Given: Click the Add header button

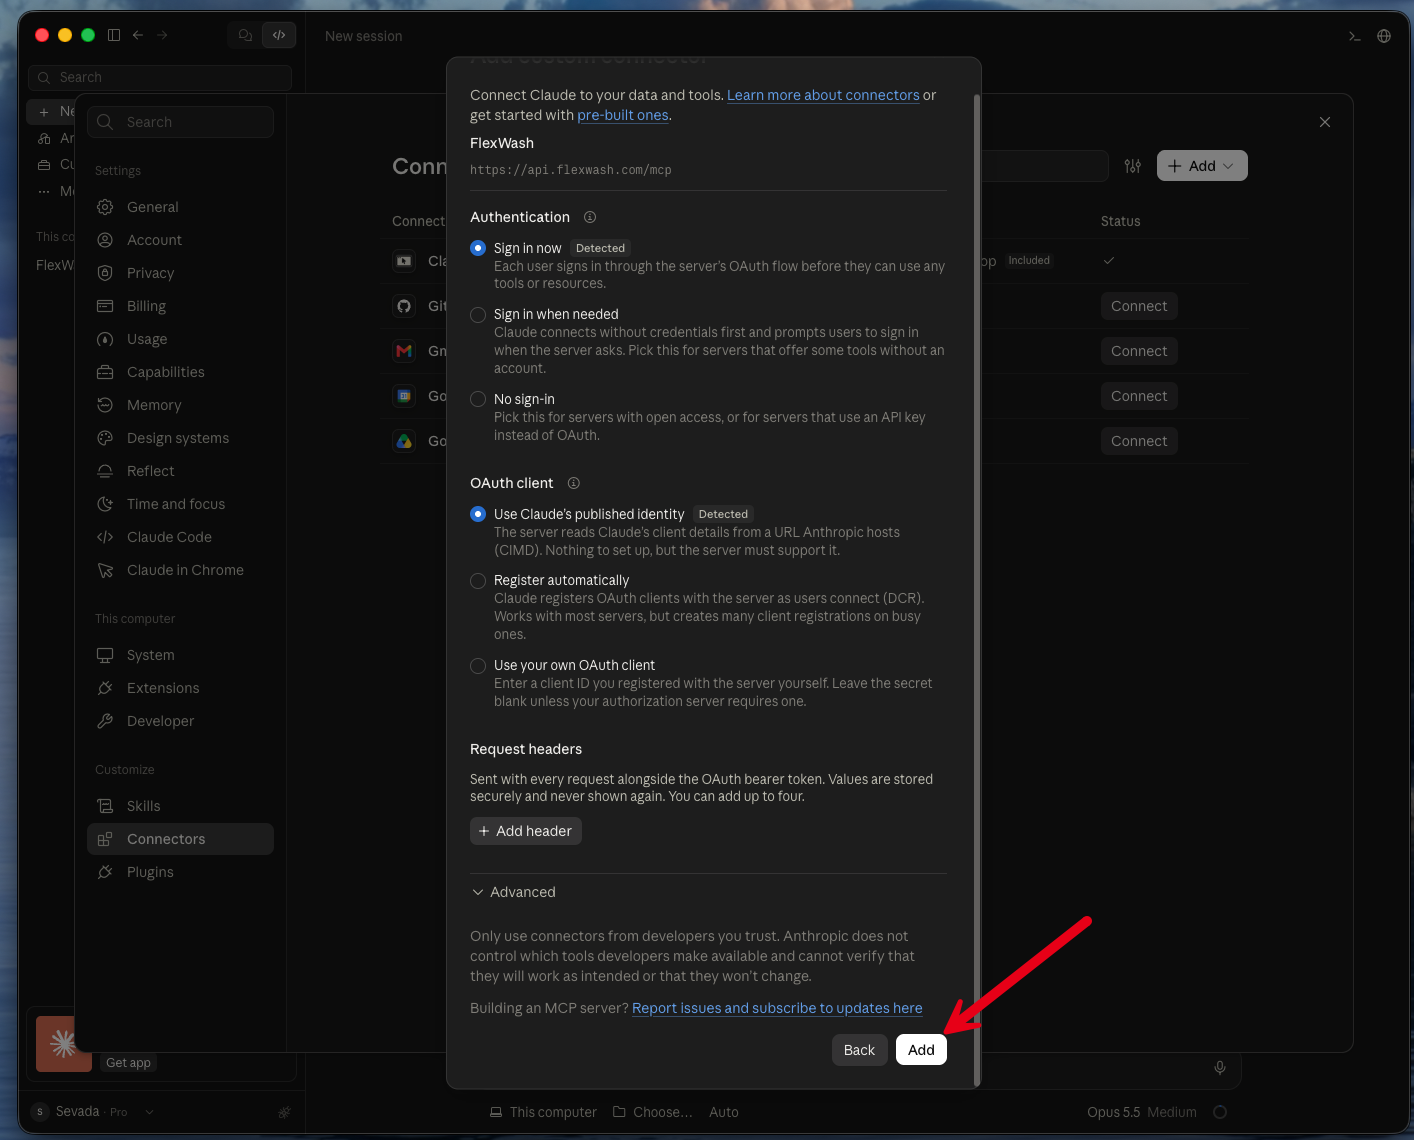Looking at the screenshot, I should pyautogui.click(x=525, y=831).
